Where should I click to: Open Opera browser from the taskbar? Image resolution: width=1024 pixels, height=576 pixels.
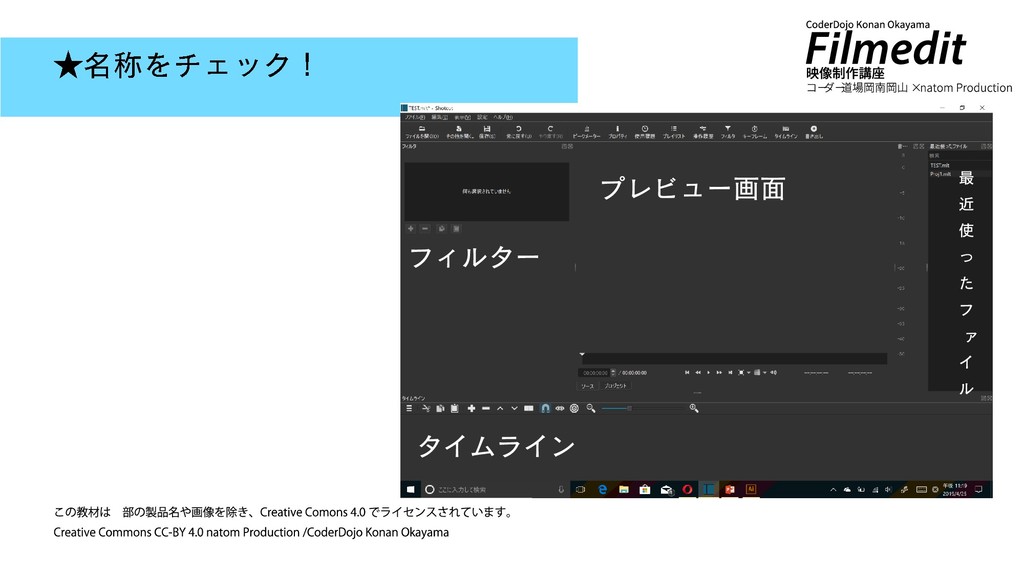pos(687,489)
